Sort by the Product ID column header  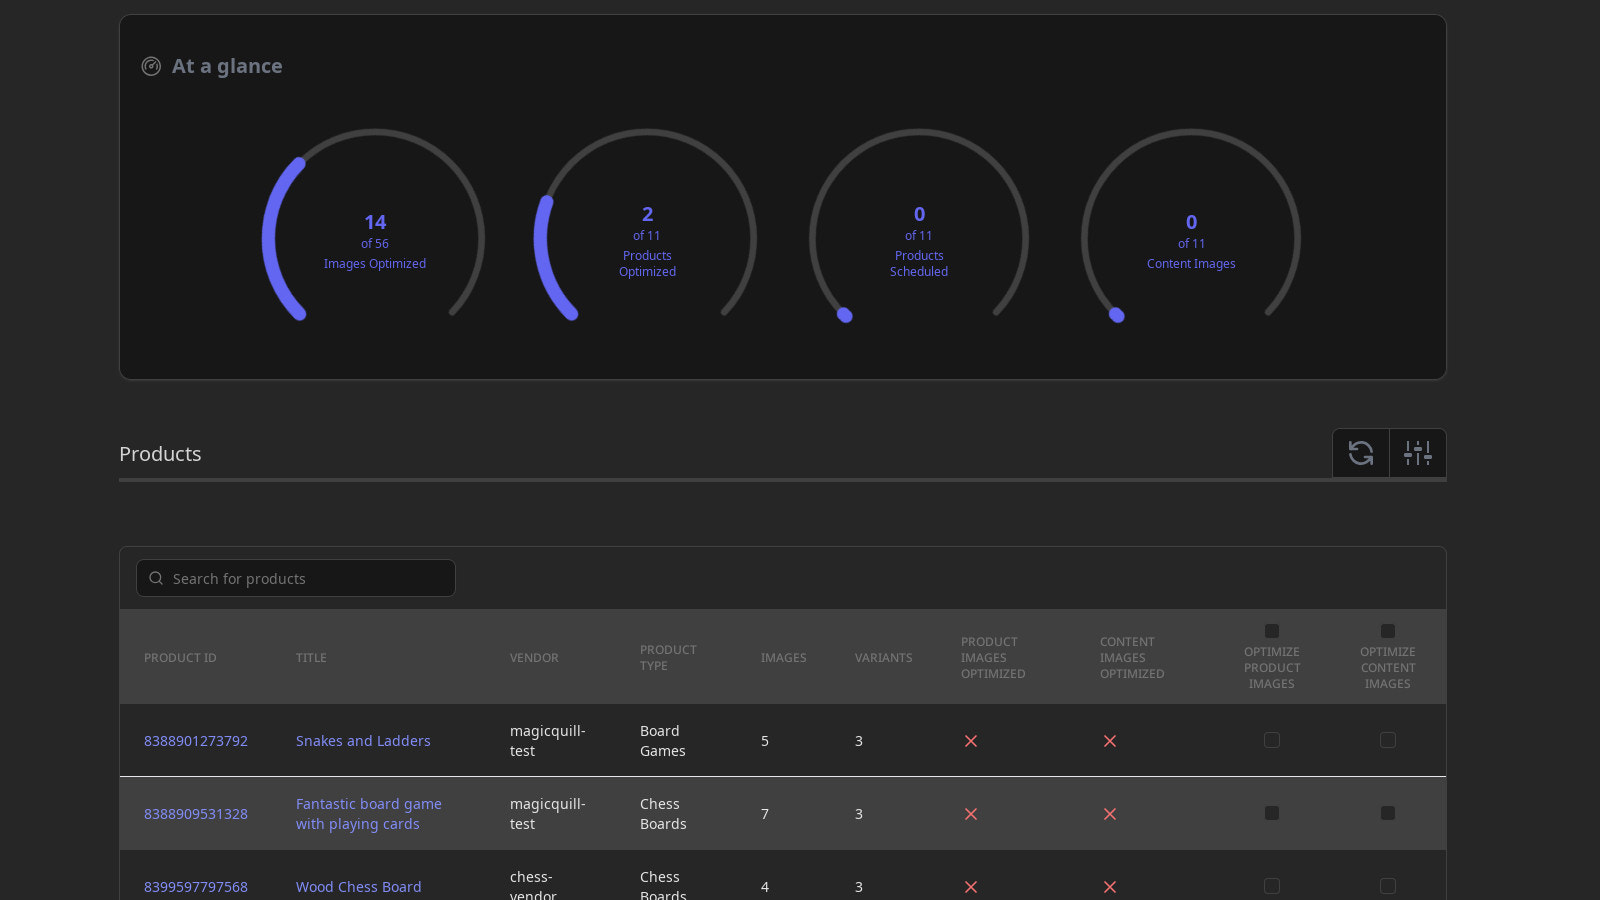[x=180, y=658]
